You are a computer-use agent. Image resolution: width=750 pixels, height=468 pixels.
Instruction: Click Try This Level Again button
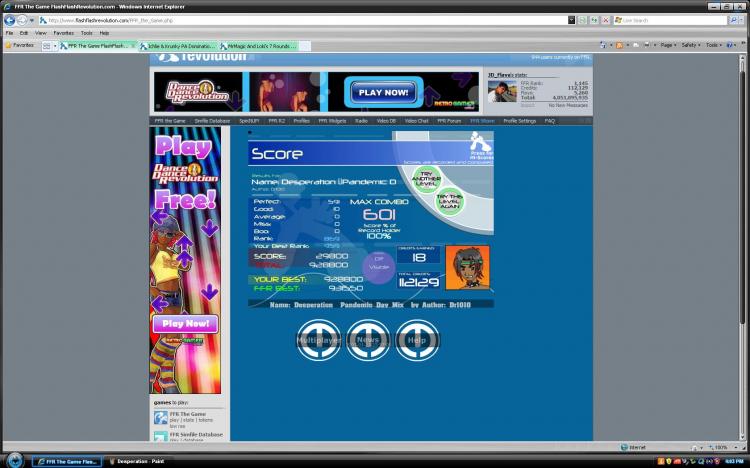tap(450, 201)
